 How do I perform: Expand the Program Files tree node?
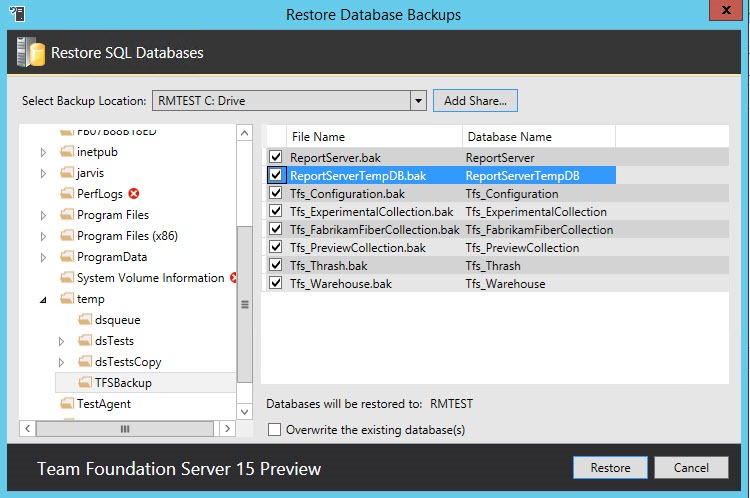pos(43,216)
